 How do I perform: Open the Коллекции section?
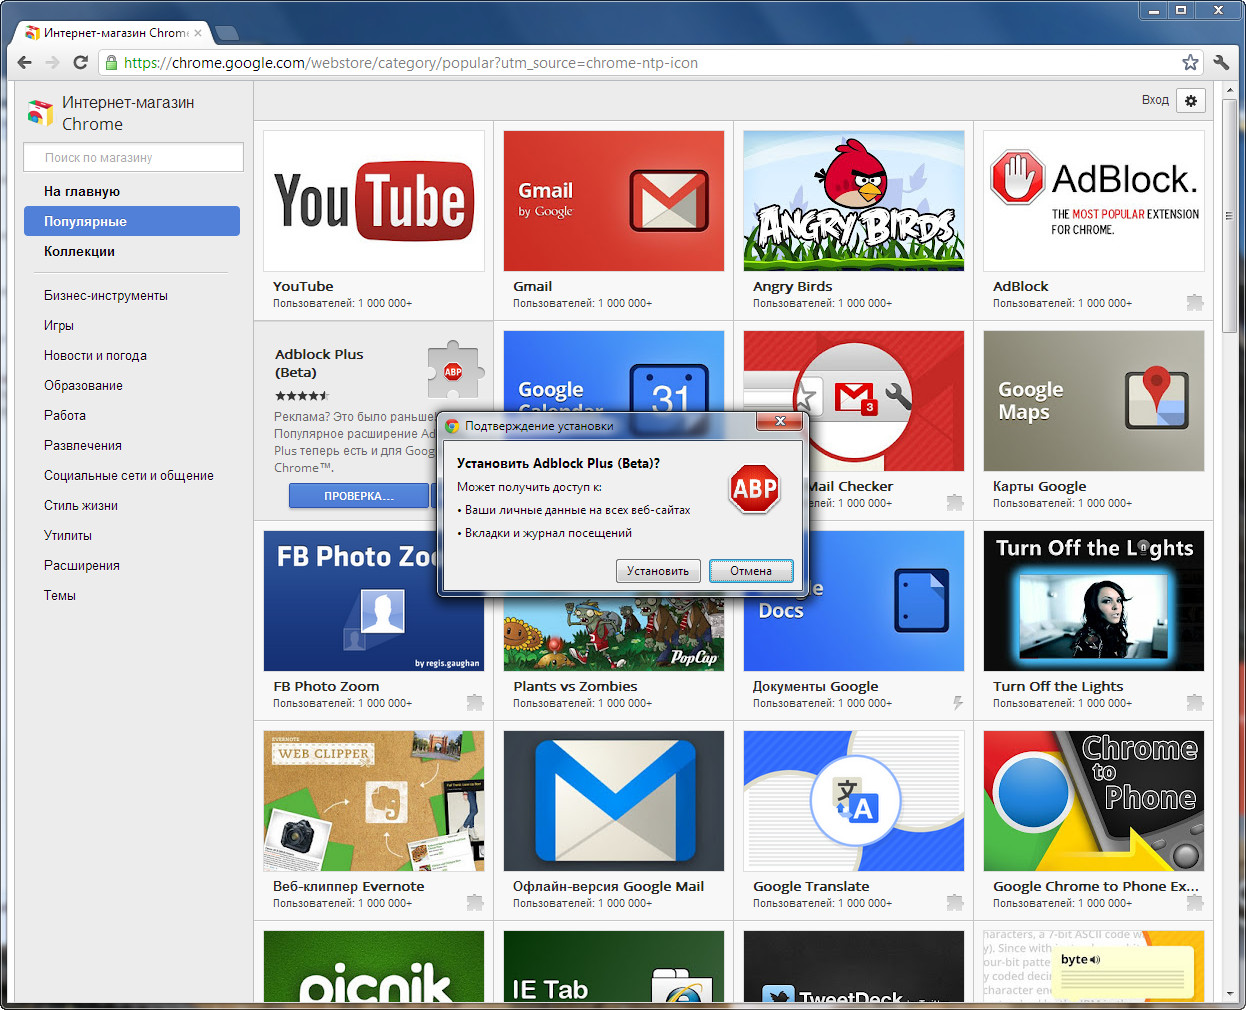coord(79,251)
